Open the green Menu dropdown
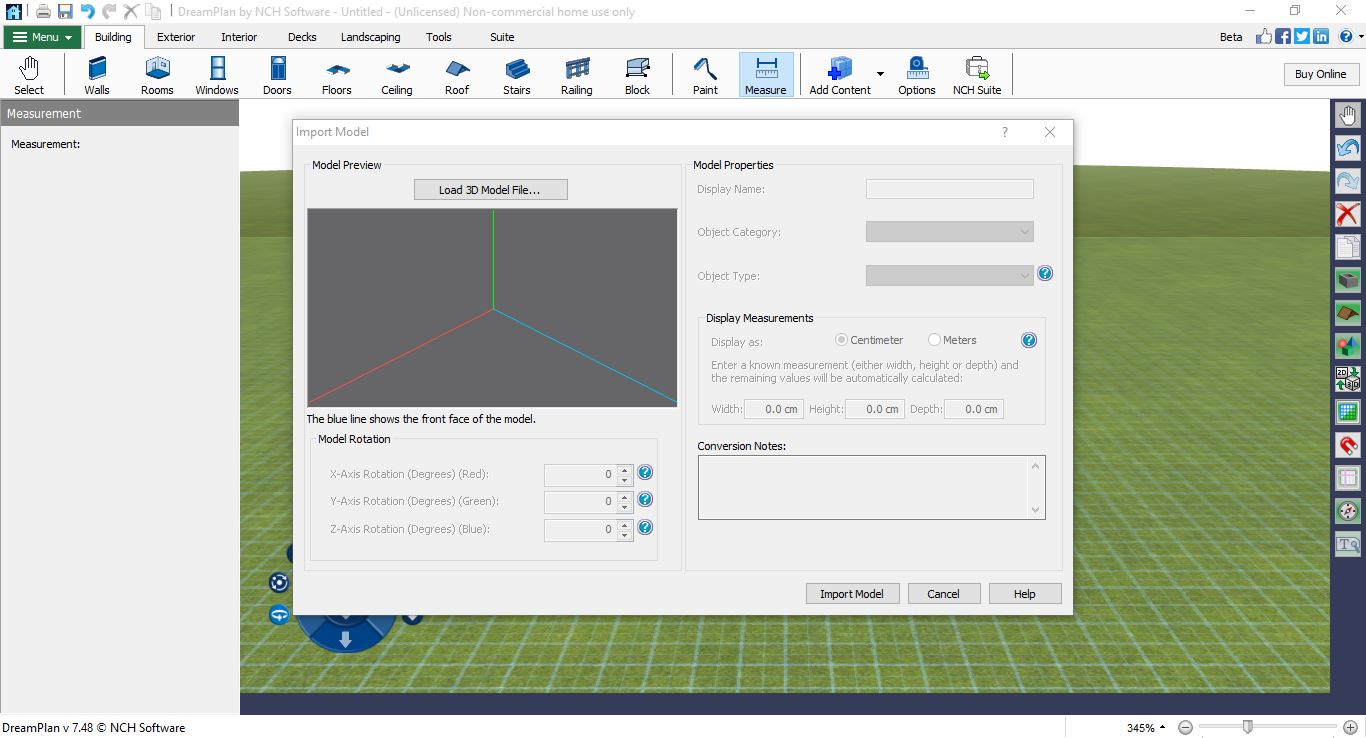This screenshot has height=738, width=1366. (42, 37)
